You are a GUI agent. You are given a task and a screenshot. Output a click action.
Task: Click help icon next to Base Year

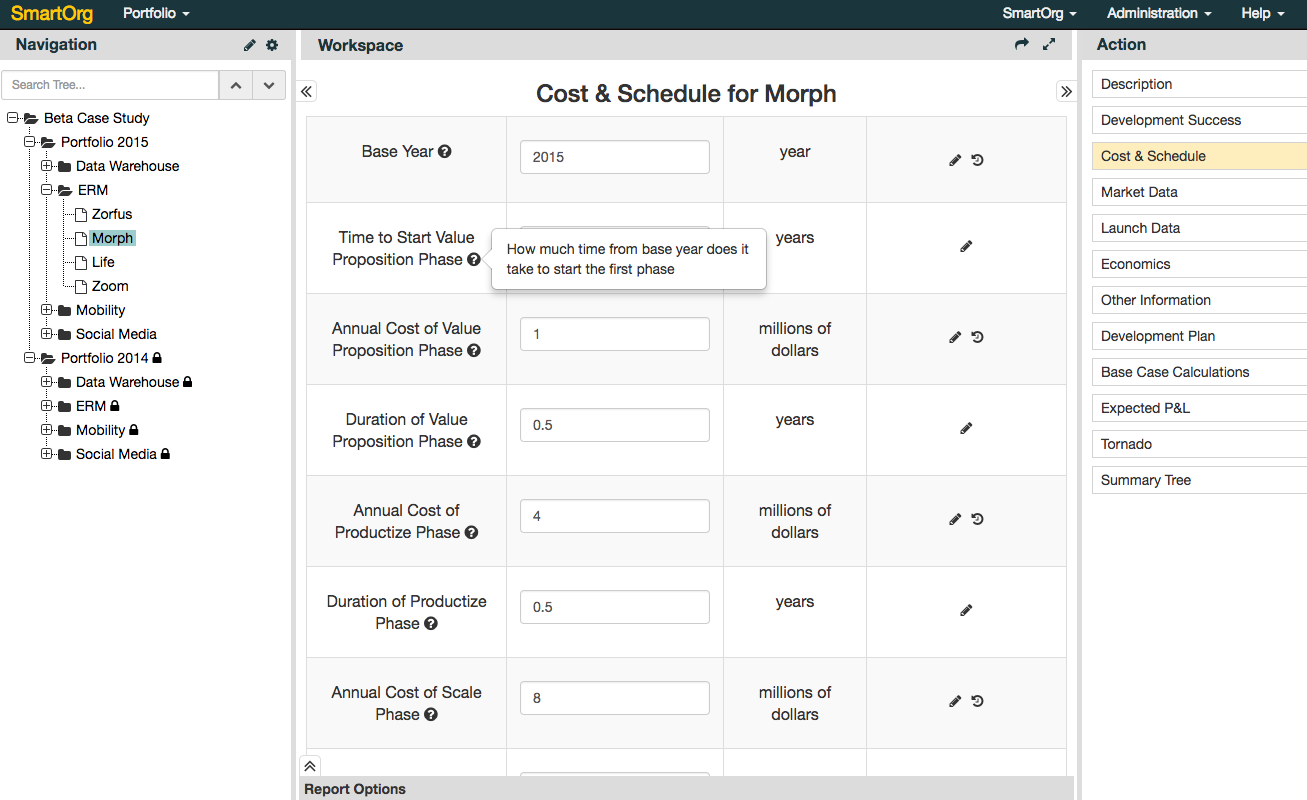pyautogui.click(x=445, y=152)
